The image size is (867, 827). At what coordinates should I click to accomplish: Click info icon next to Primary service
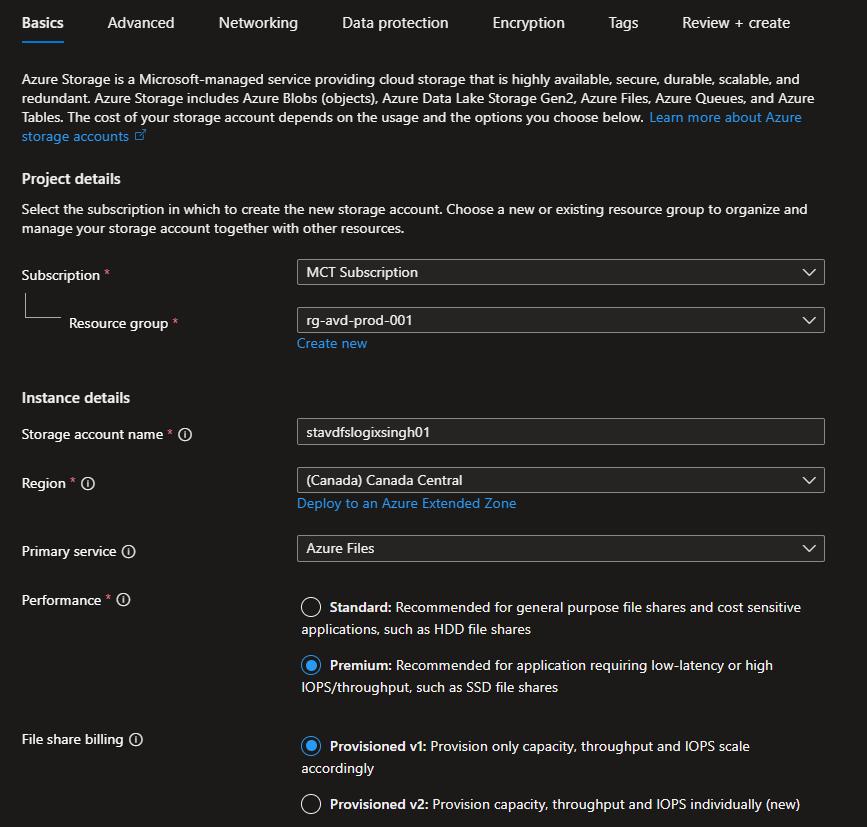pos(129,552)
